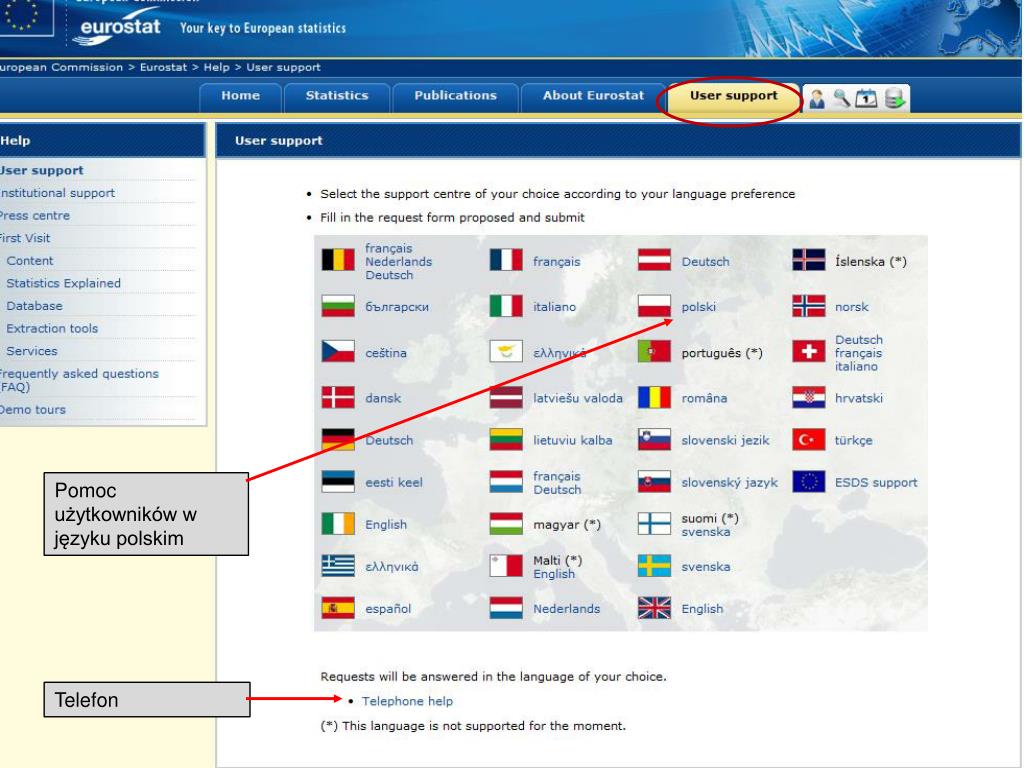Choose the polski support centre link

[x=699, y=306]
